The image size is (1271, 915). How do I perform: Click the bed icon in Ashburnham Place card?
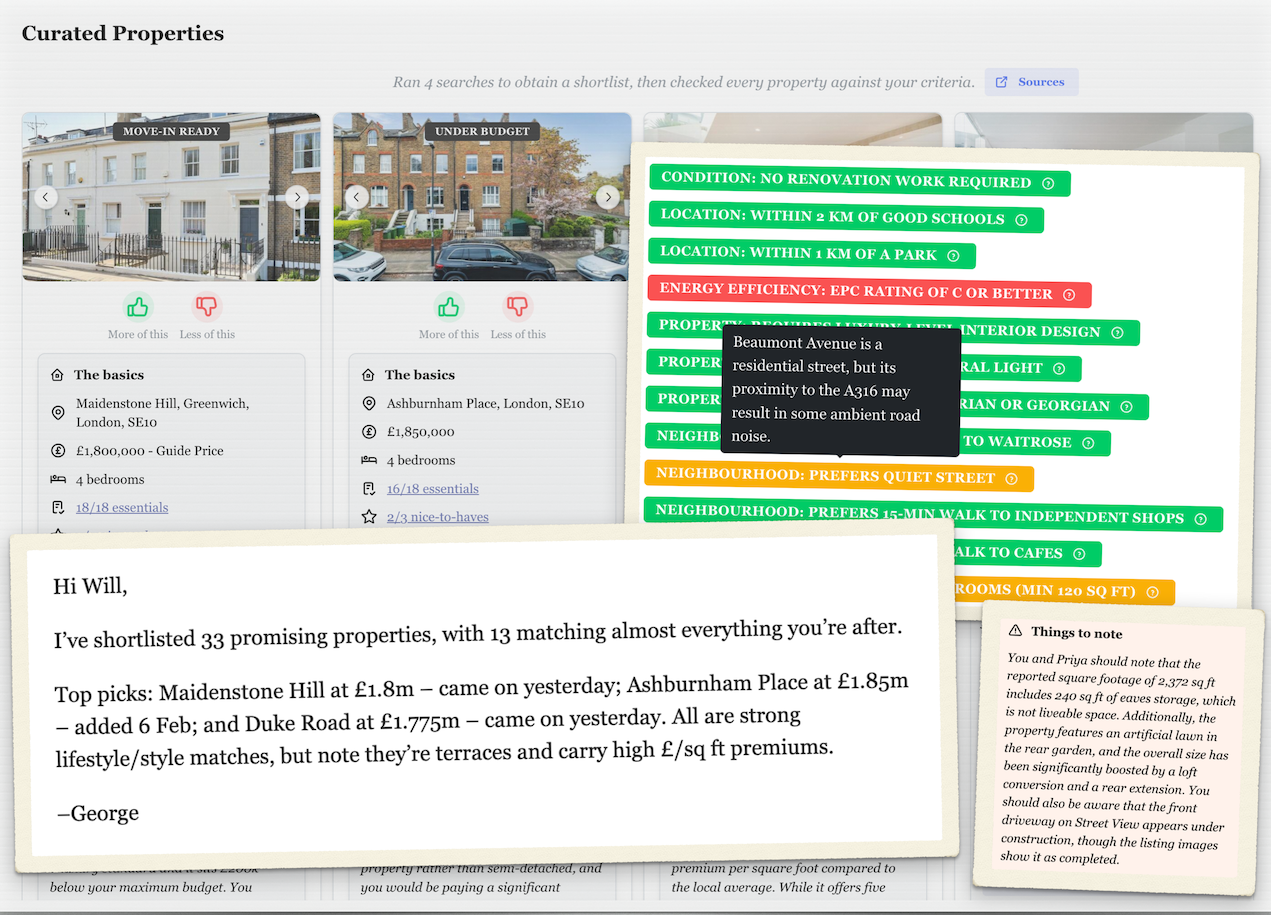click(369, 460)
